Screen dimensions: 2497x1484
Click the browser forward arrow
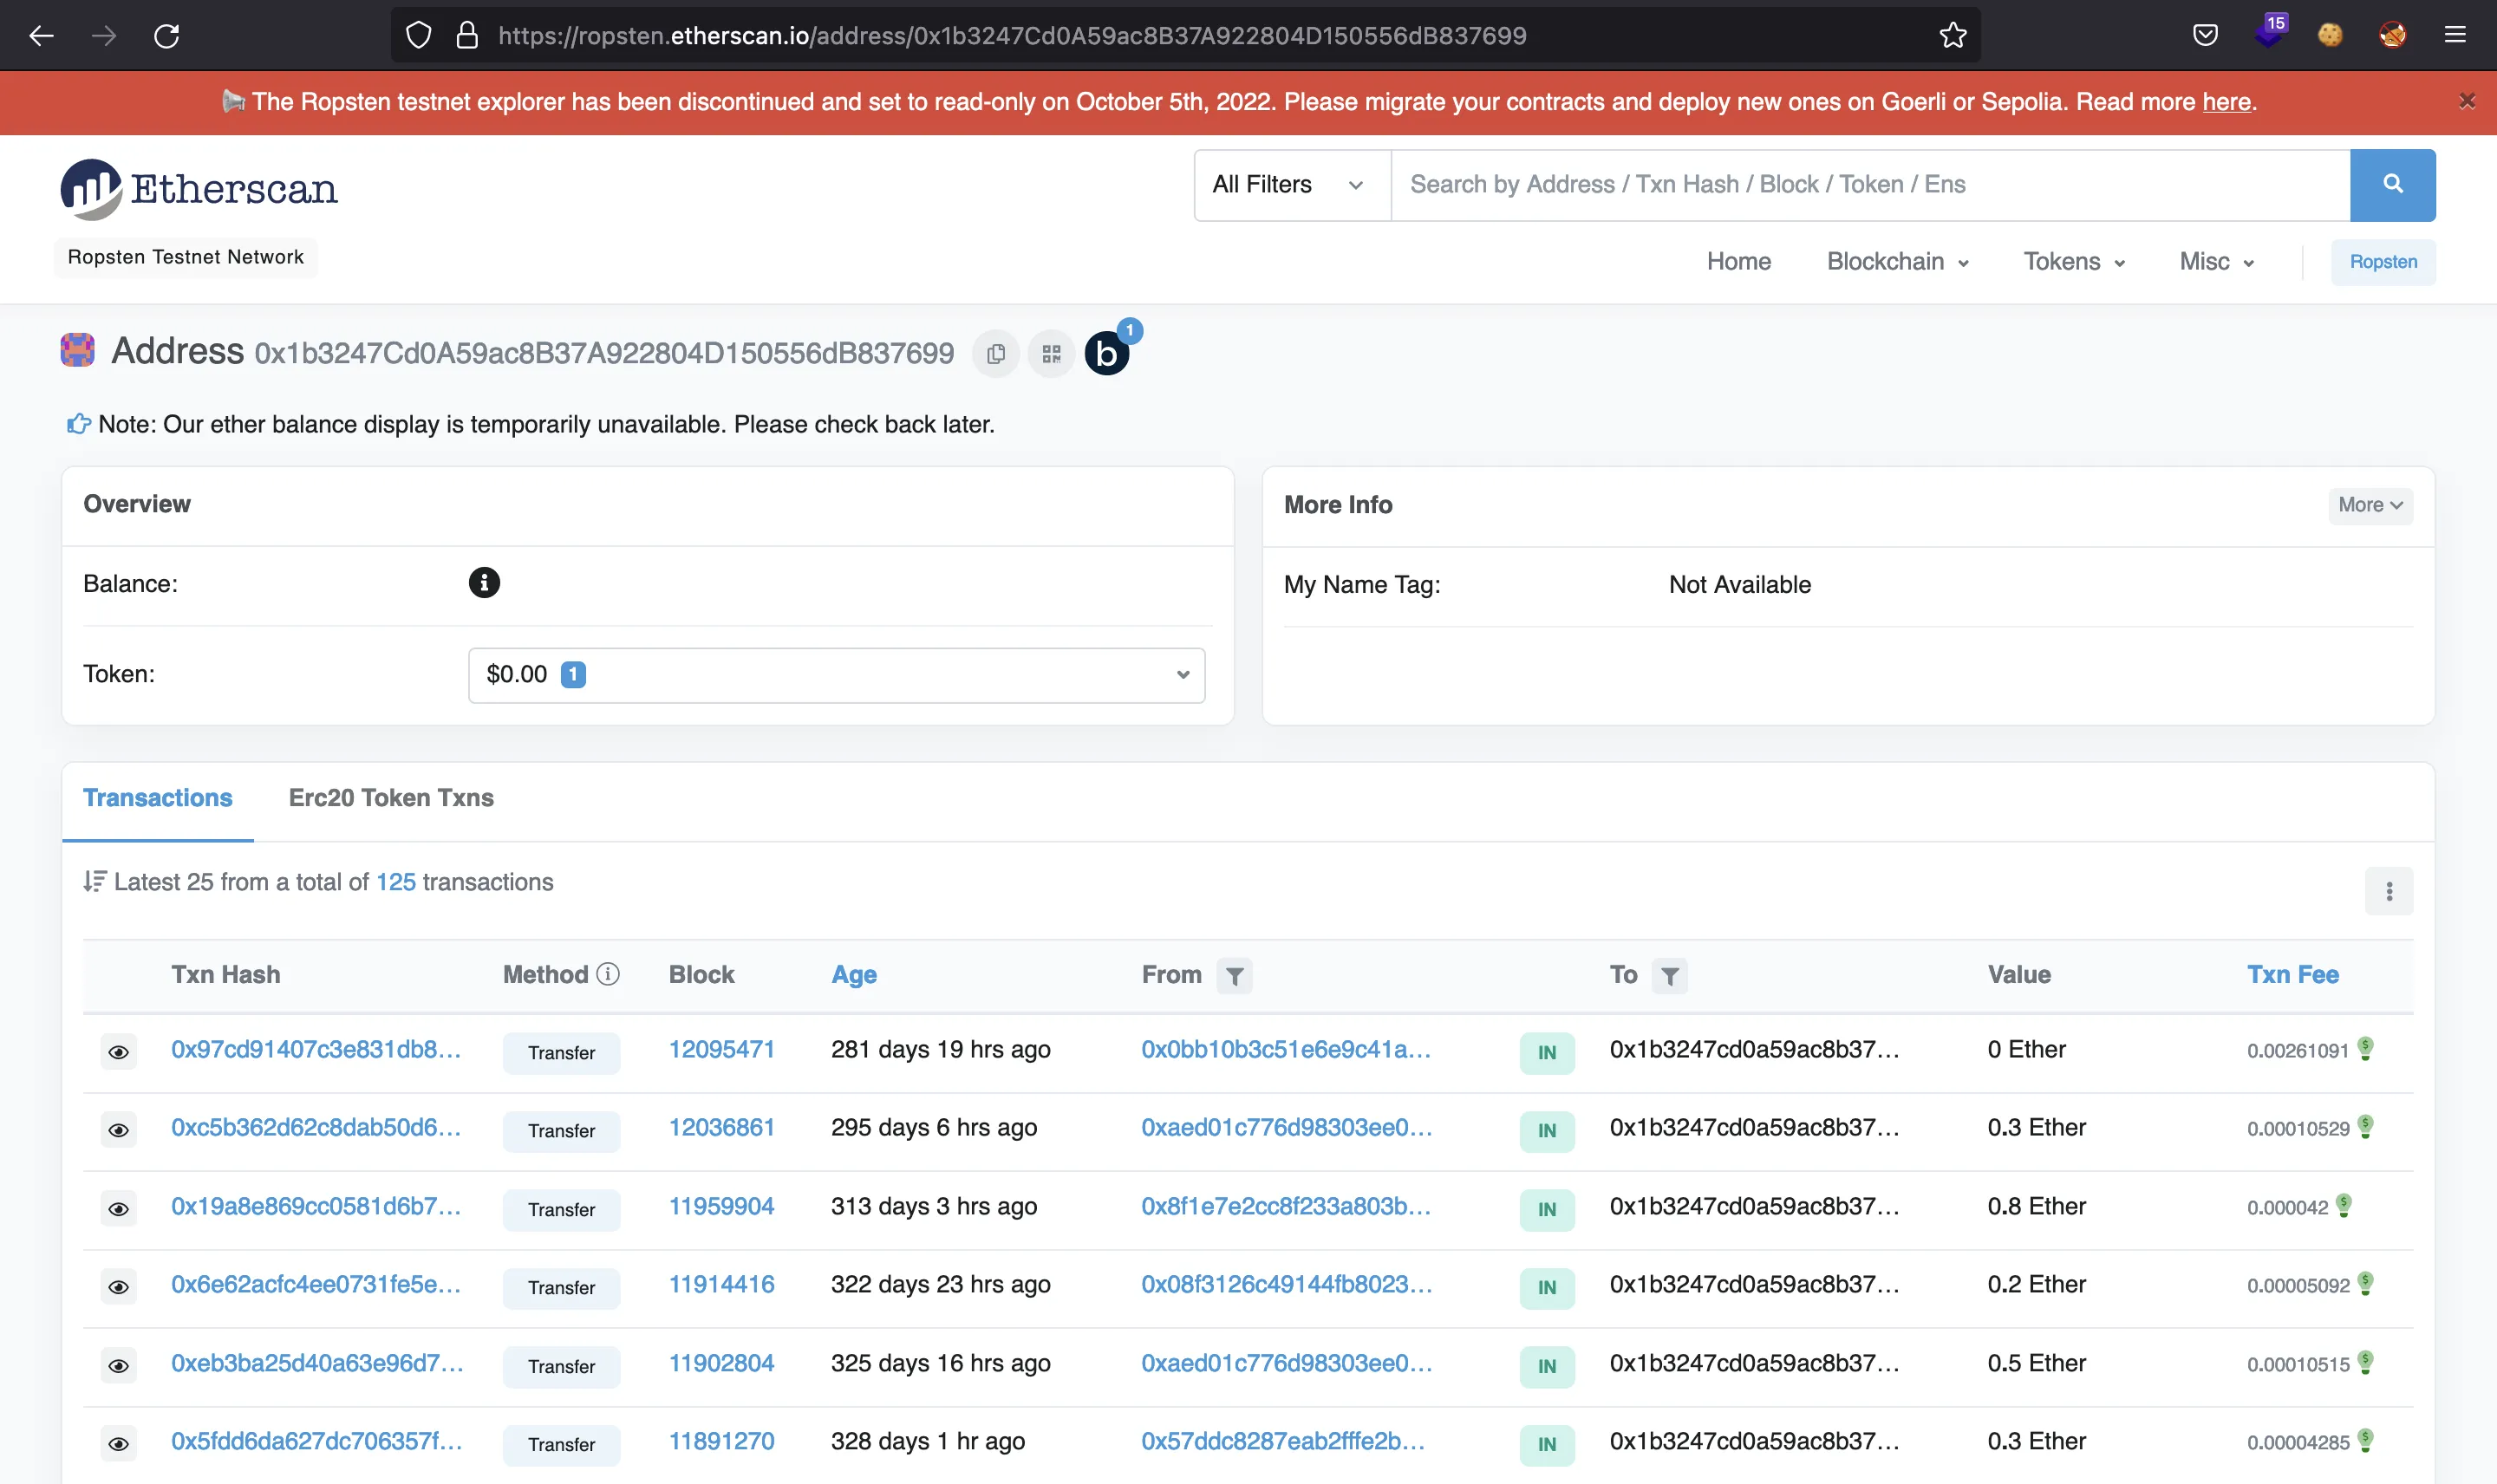[x=104, y=36]
